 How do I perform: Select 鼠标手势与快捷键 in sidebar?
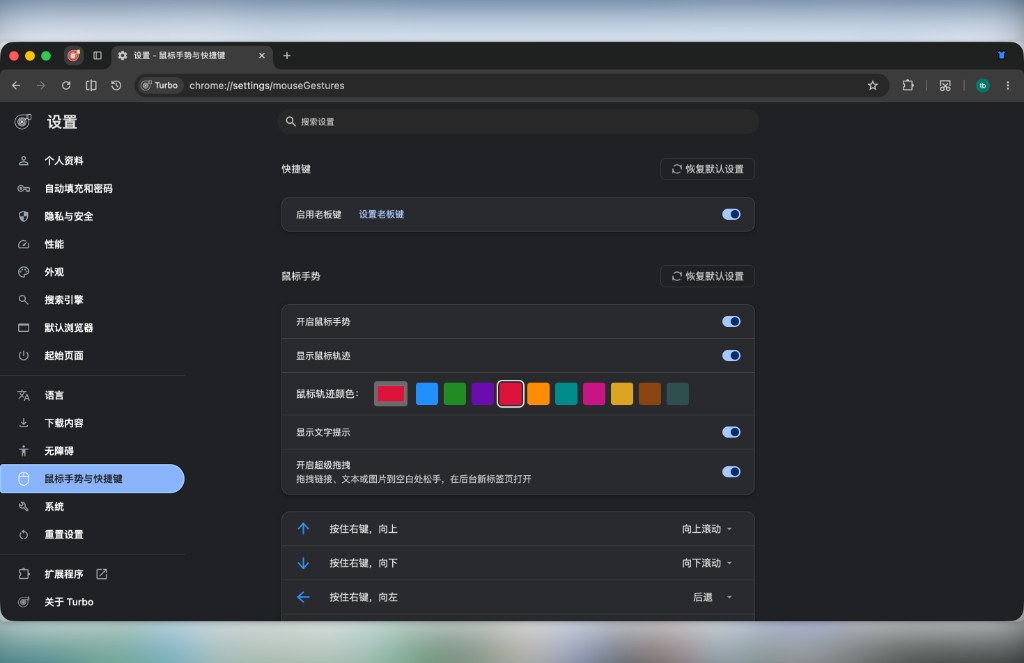click(x=92, y=479)
